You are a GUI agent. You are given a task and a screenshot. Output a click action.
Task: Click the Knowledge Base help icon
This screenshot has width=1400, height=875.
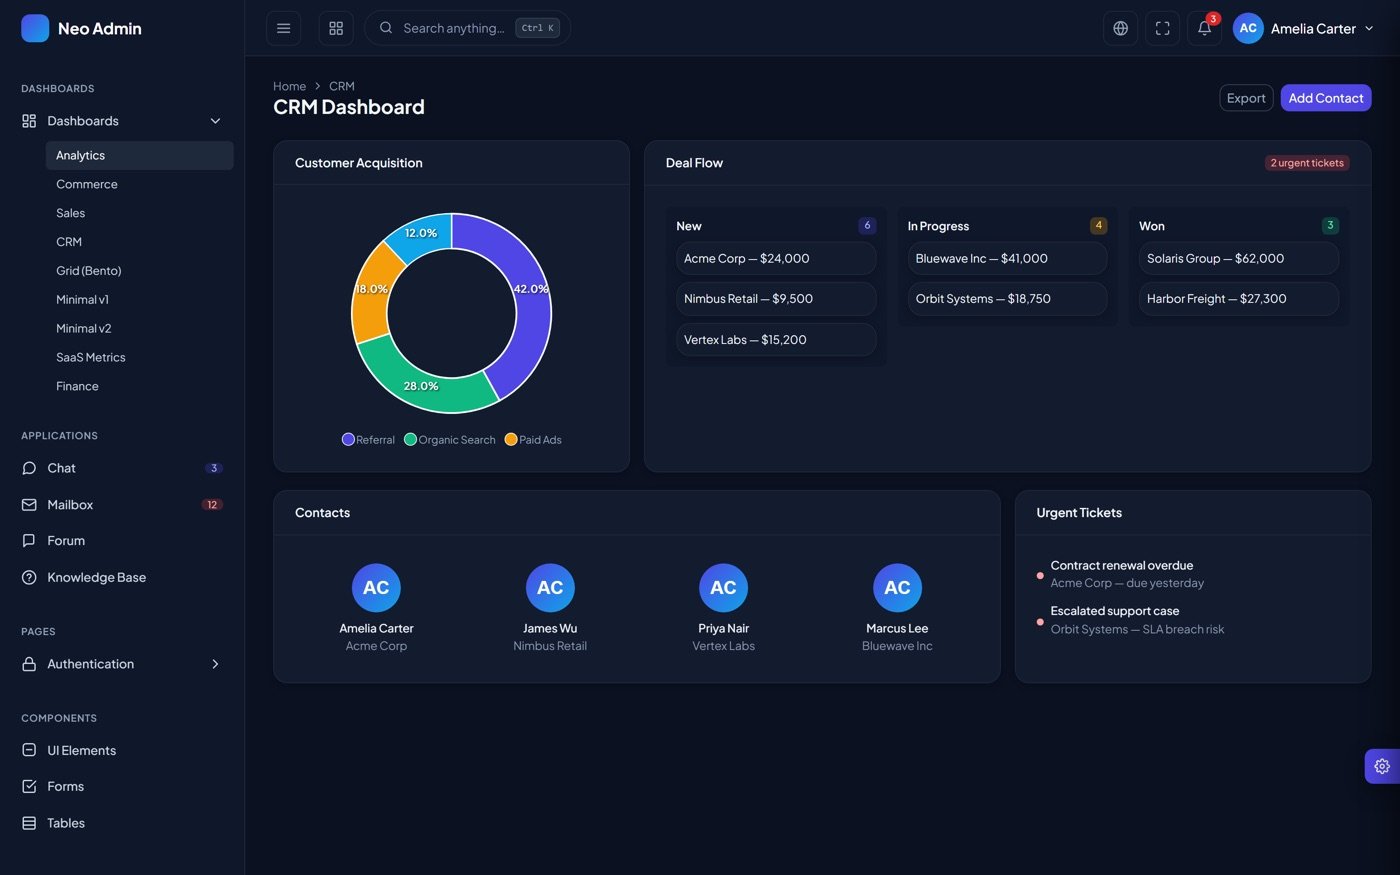click(29, 577)
